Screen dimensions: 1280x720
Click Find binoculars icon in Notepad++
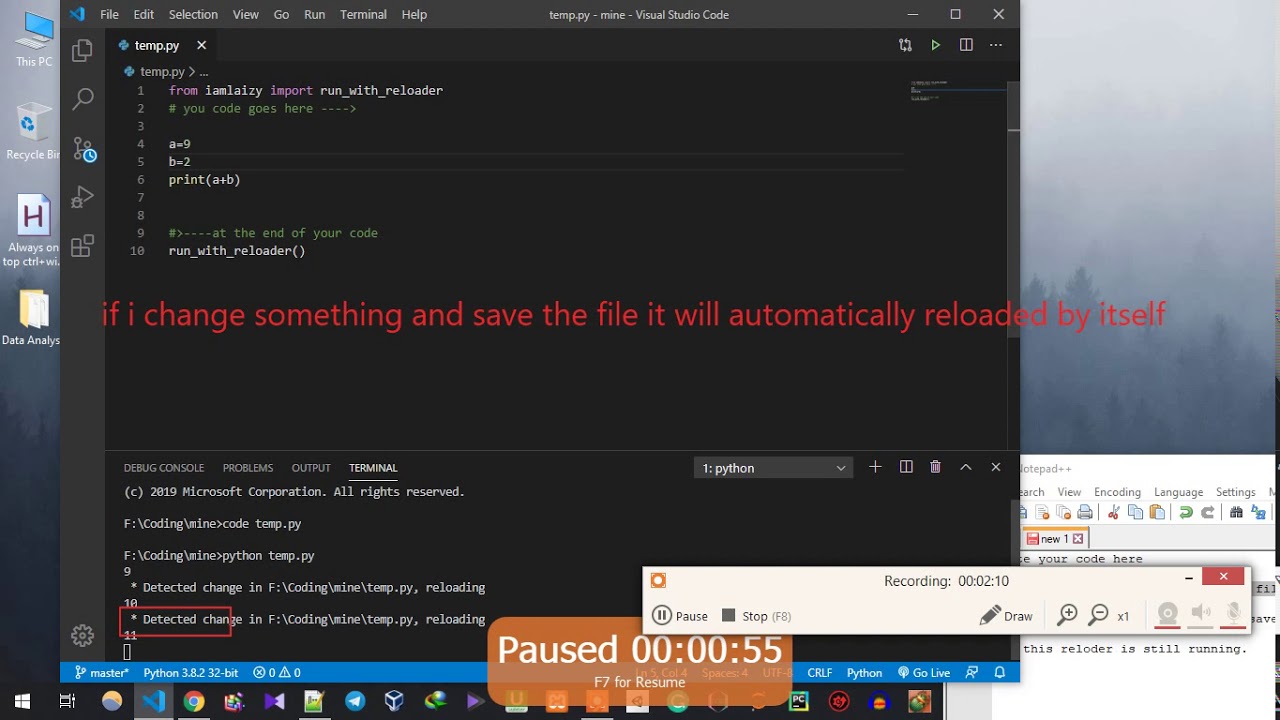pyautogui.click(x=1236, y=513)
